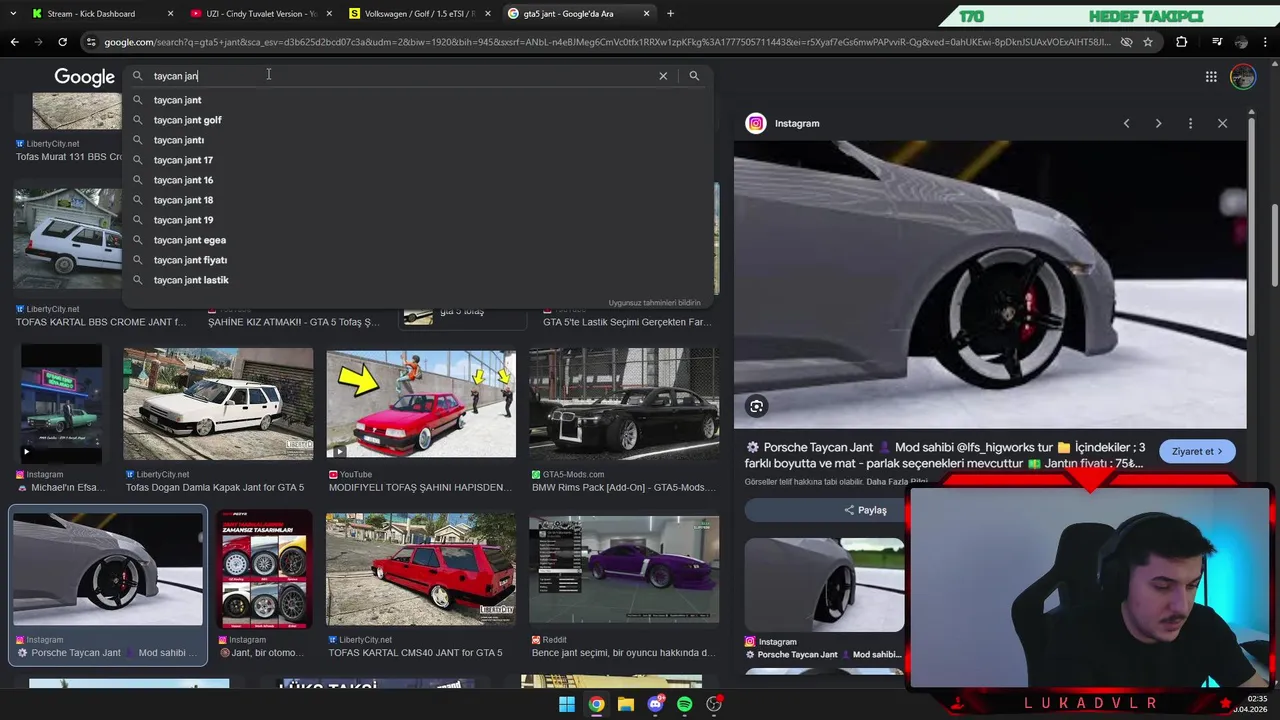The image size is (1280, 720).
Task: Show the next image in the preview panel
Action: pos(1158,123)
